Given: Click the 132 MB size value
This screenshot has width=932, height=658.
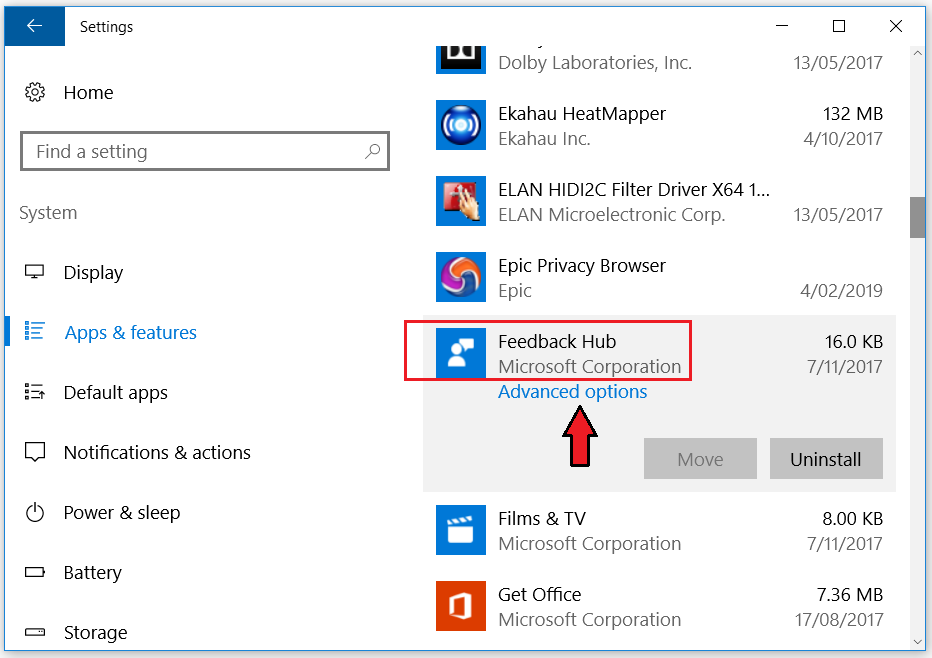Looking at the screenshot, I should coord(853,113).
